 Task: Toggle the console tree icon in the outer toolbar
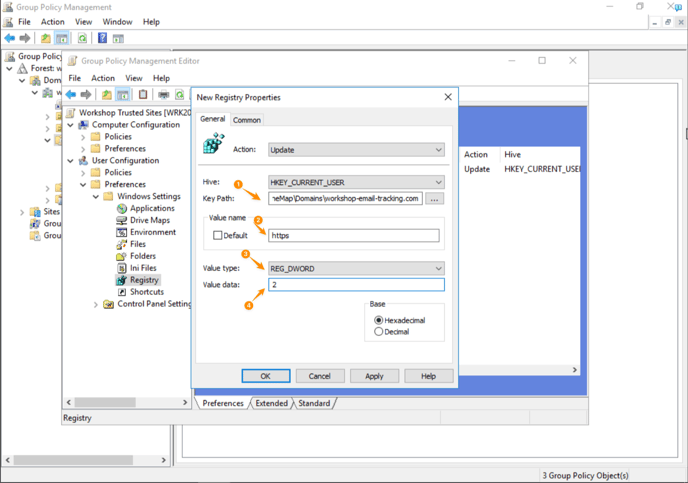click(x=62, y=38)
